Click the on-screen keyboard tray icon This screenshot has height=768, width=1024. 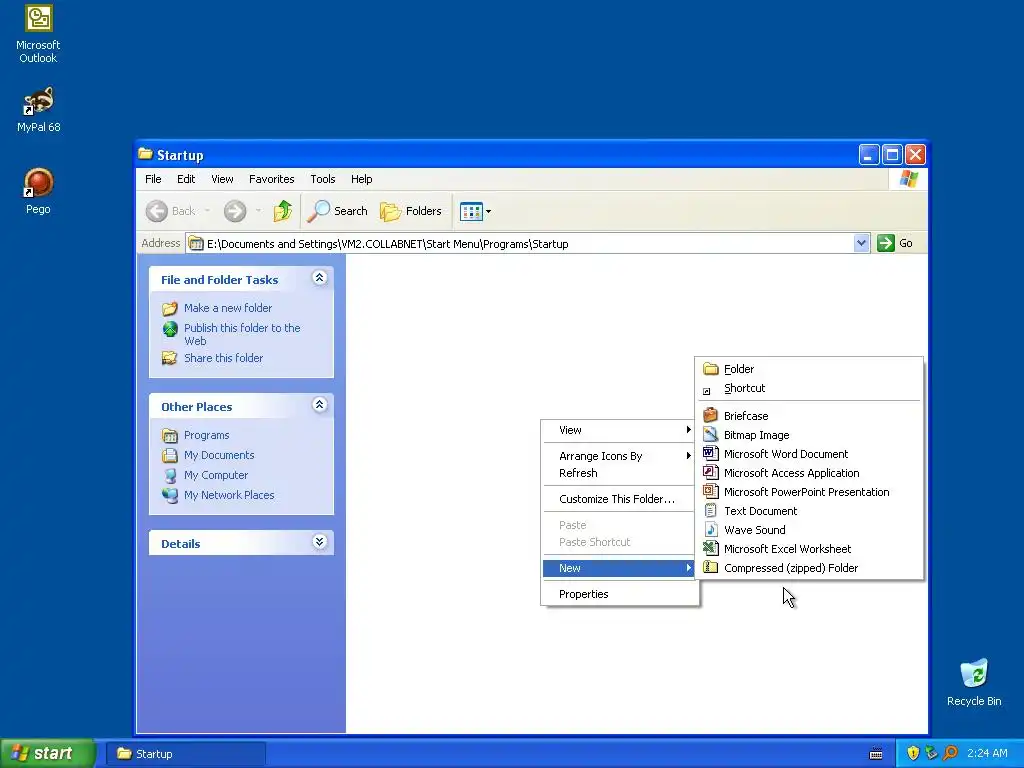(x=876, y=754)
